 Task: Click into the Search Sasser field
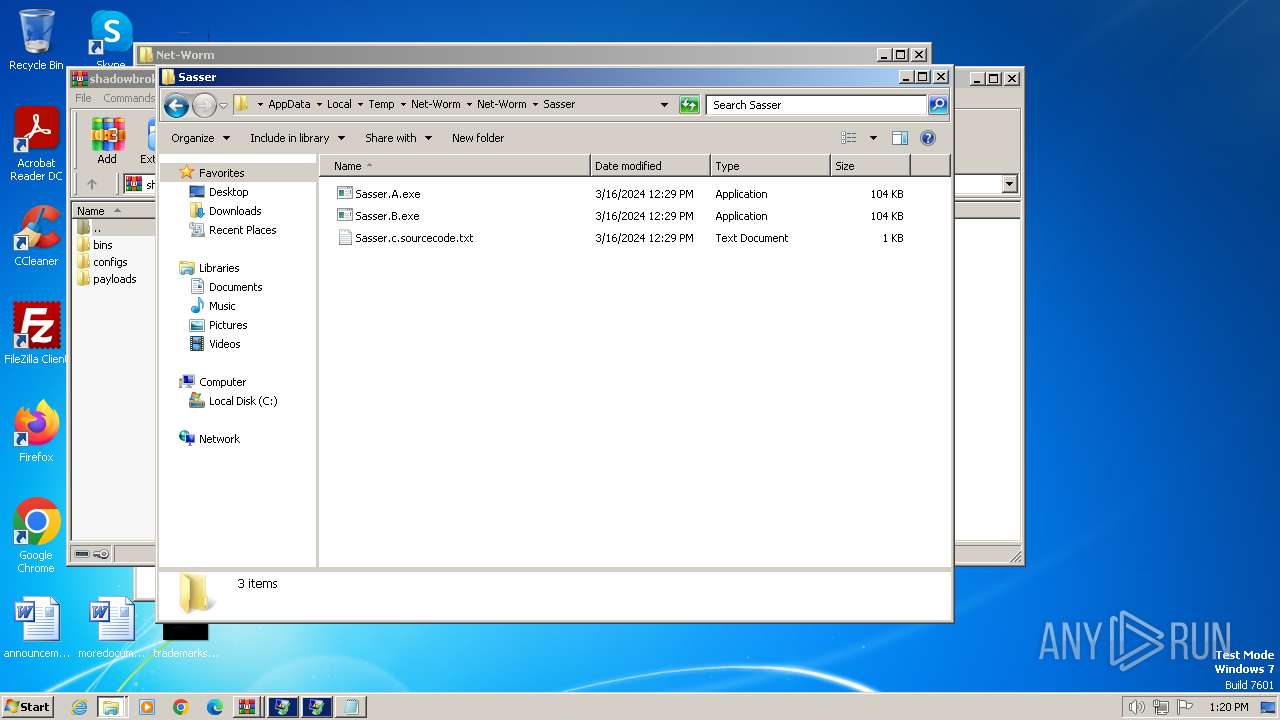tap(816, 105)
